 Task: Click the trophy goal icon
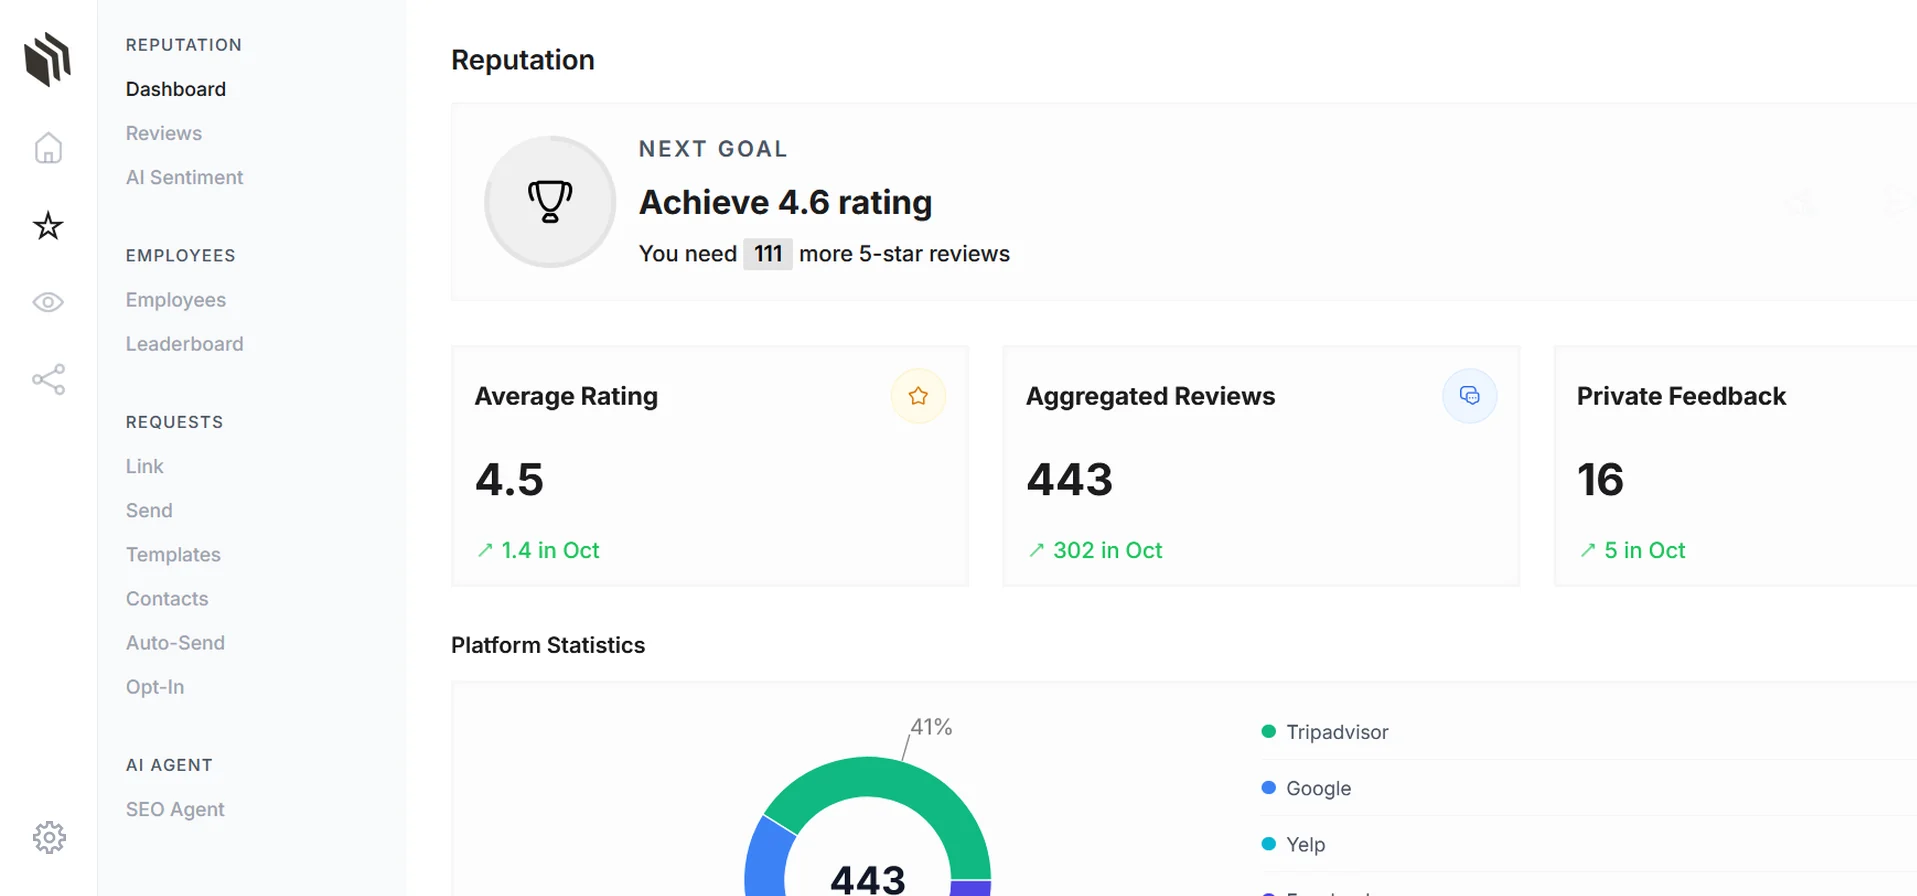point(550,201)
